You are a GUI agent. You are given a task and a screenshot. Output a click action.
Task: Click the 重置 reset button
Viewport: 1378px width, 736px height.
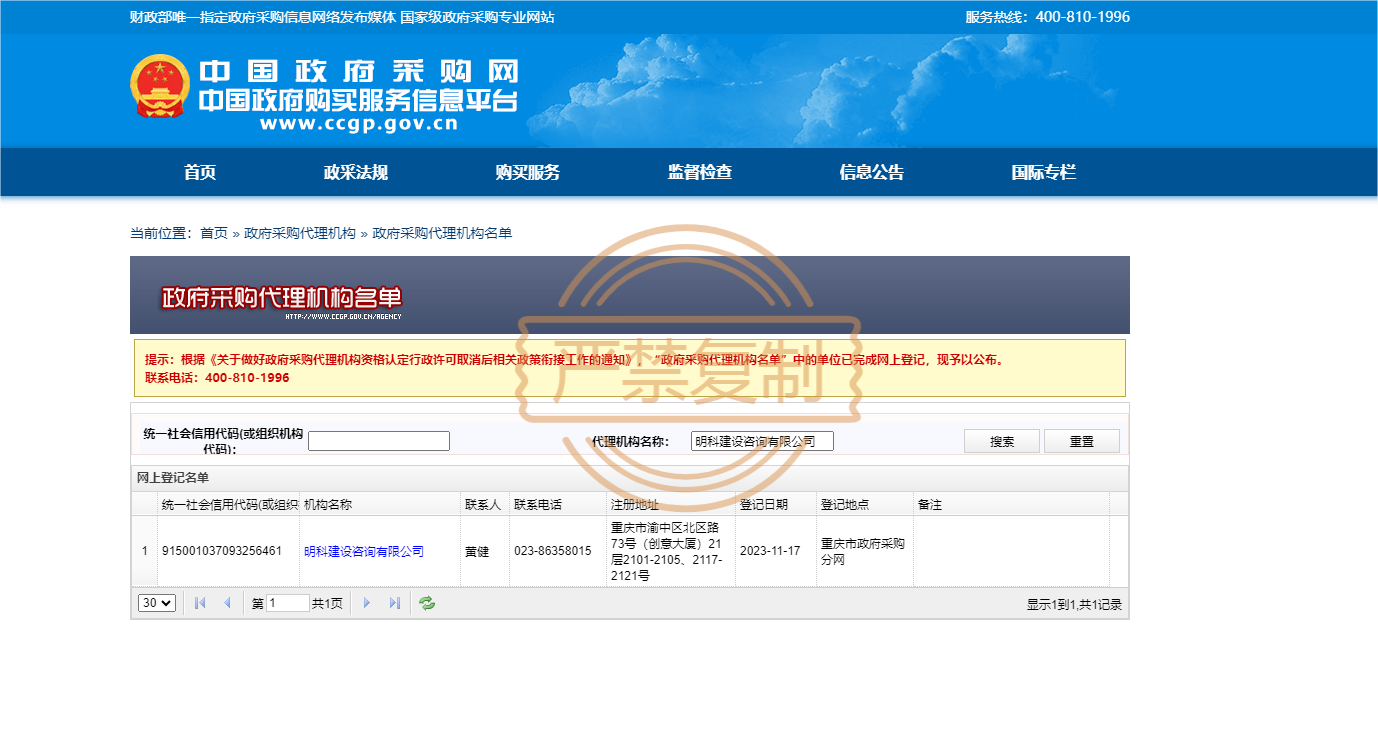pyautogui.click(x=1081, y=440)
